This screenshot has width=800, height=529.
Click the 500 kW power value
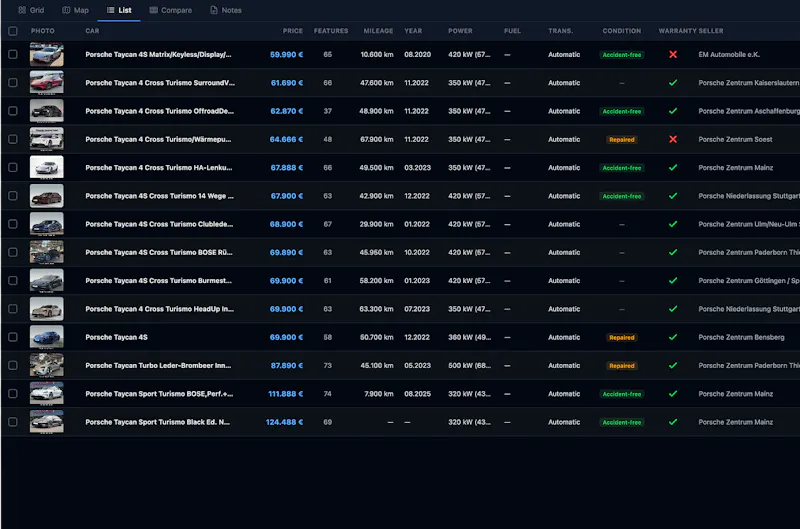(x=469, y=366)
